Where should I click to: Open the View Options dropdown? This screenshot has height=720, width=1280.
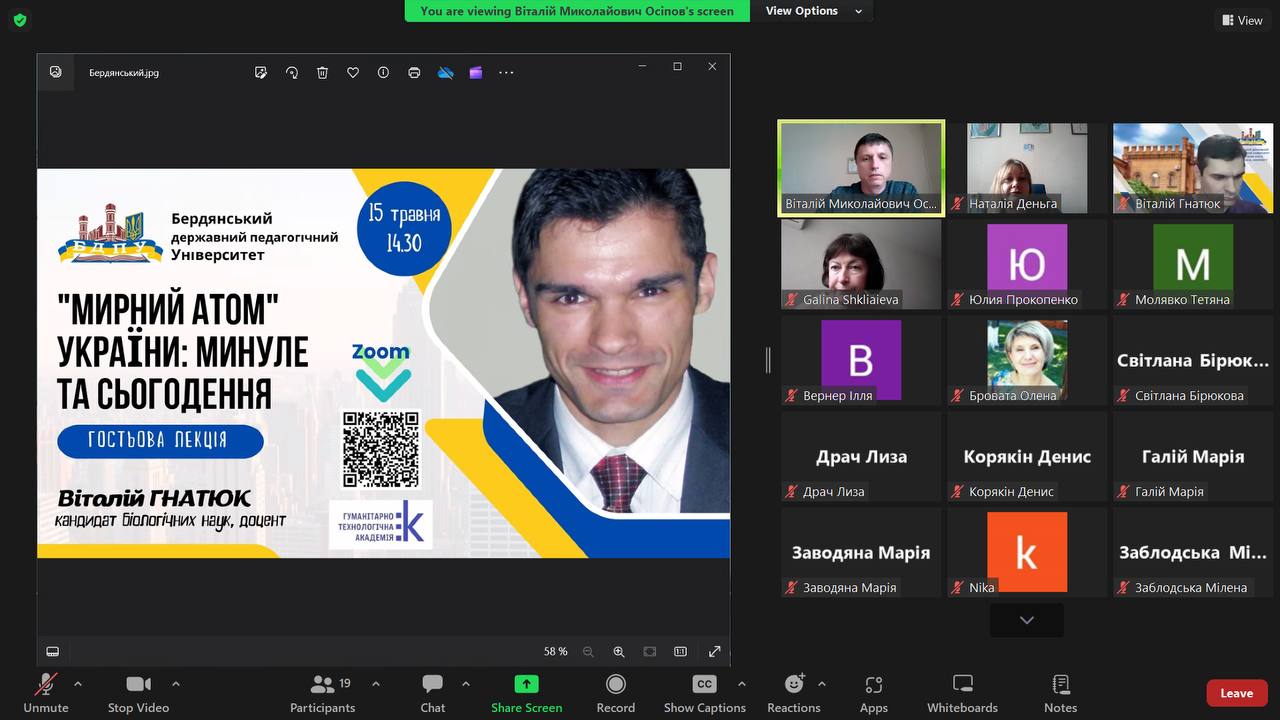click(814, 11)
